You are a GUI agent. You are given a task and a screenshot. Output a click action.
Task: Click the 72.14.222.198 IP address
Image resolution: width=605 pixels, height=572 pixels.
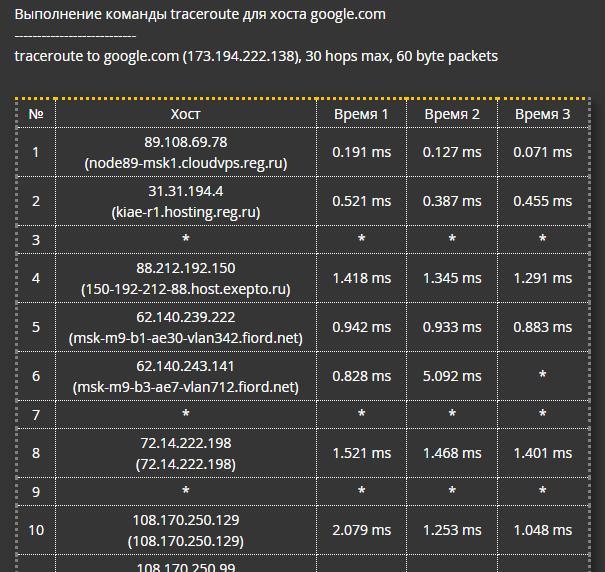point(186,443)
